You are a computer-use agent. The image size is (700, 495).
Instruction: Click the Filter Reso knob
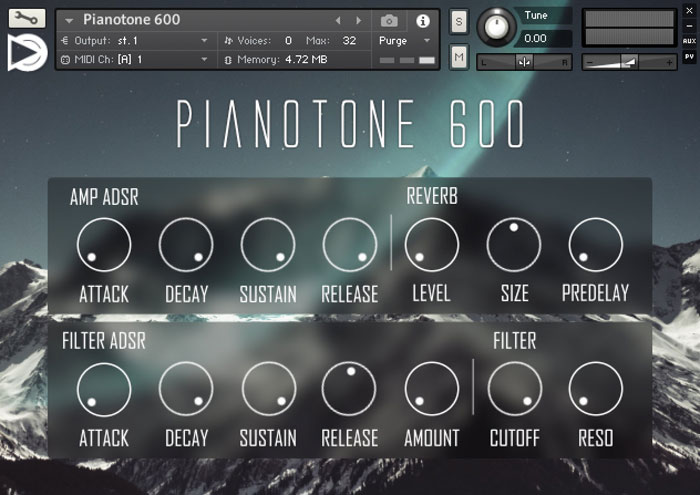coord(596,389)
